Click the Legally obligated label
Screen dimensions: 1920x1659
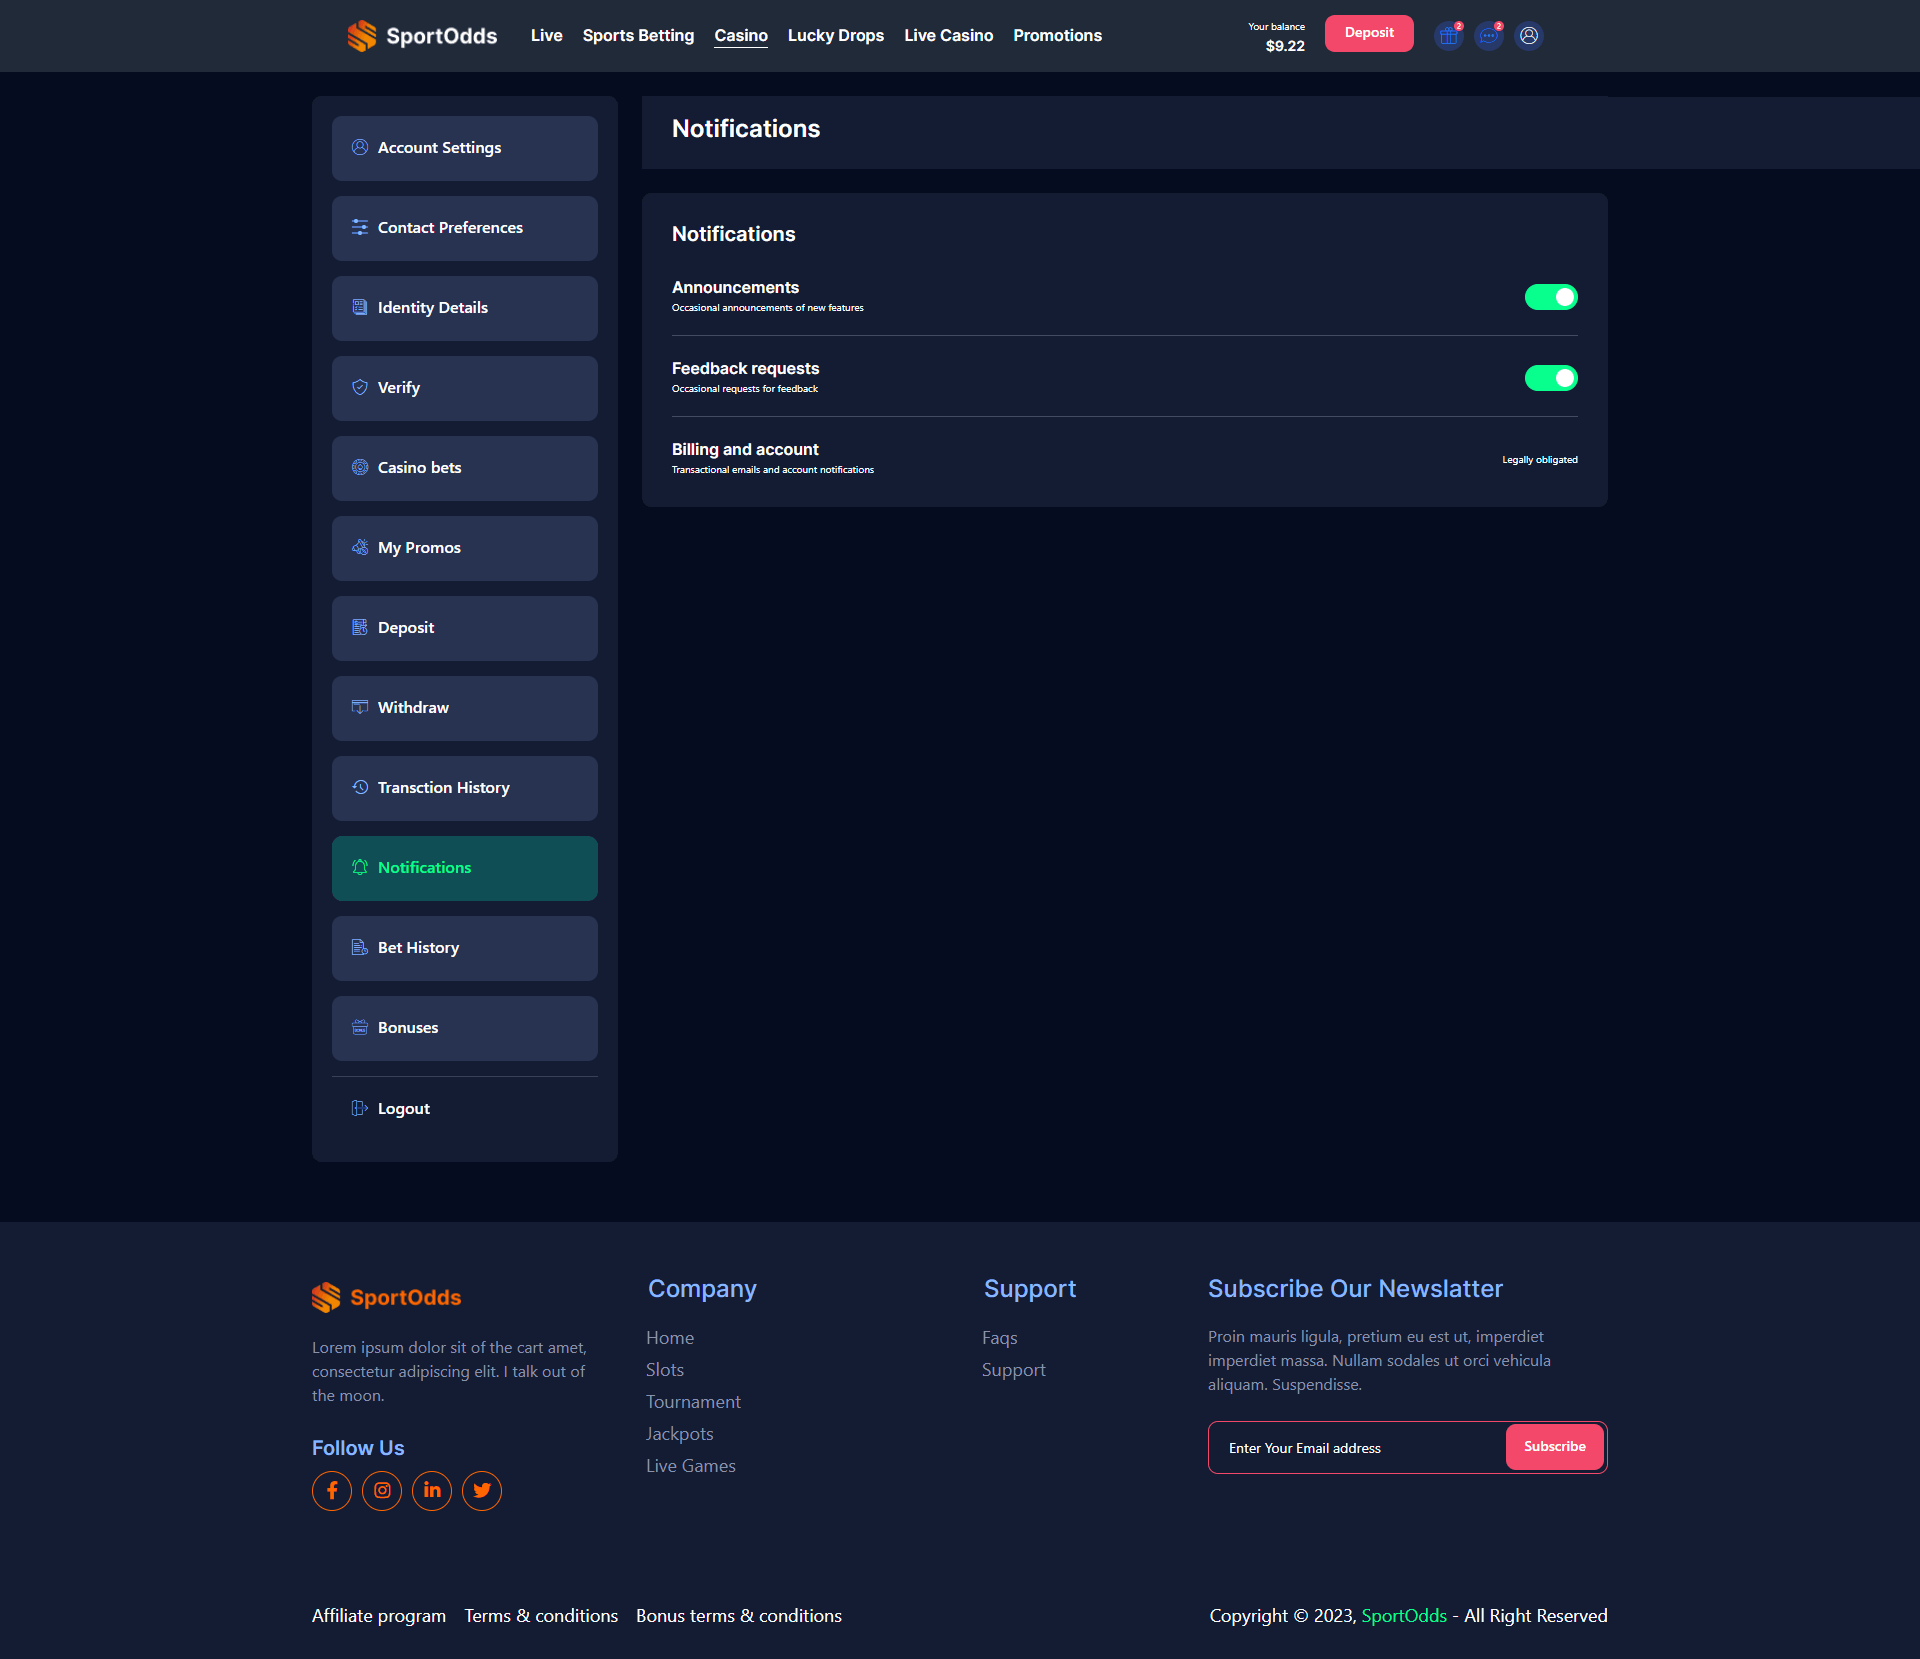[1540, 460]
